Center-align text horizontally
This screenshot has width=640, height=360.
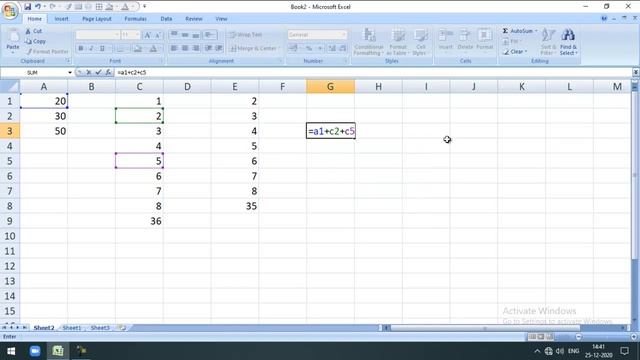point(185,49)
